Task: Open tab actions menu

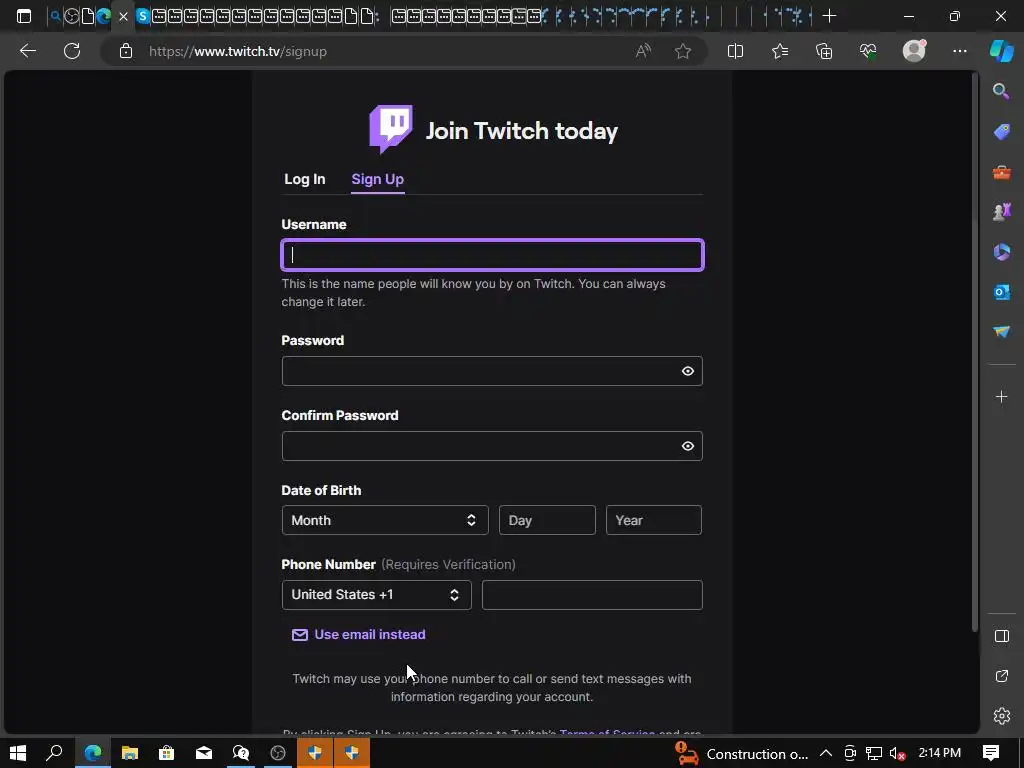Action: click(x=24, y=16)
